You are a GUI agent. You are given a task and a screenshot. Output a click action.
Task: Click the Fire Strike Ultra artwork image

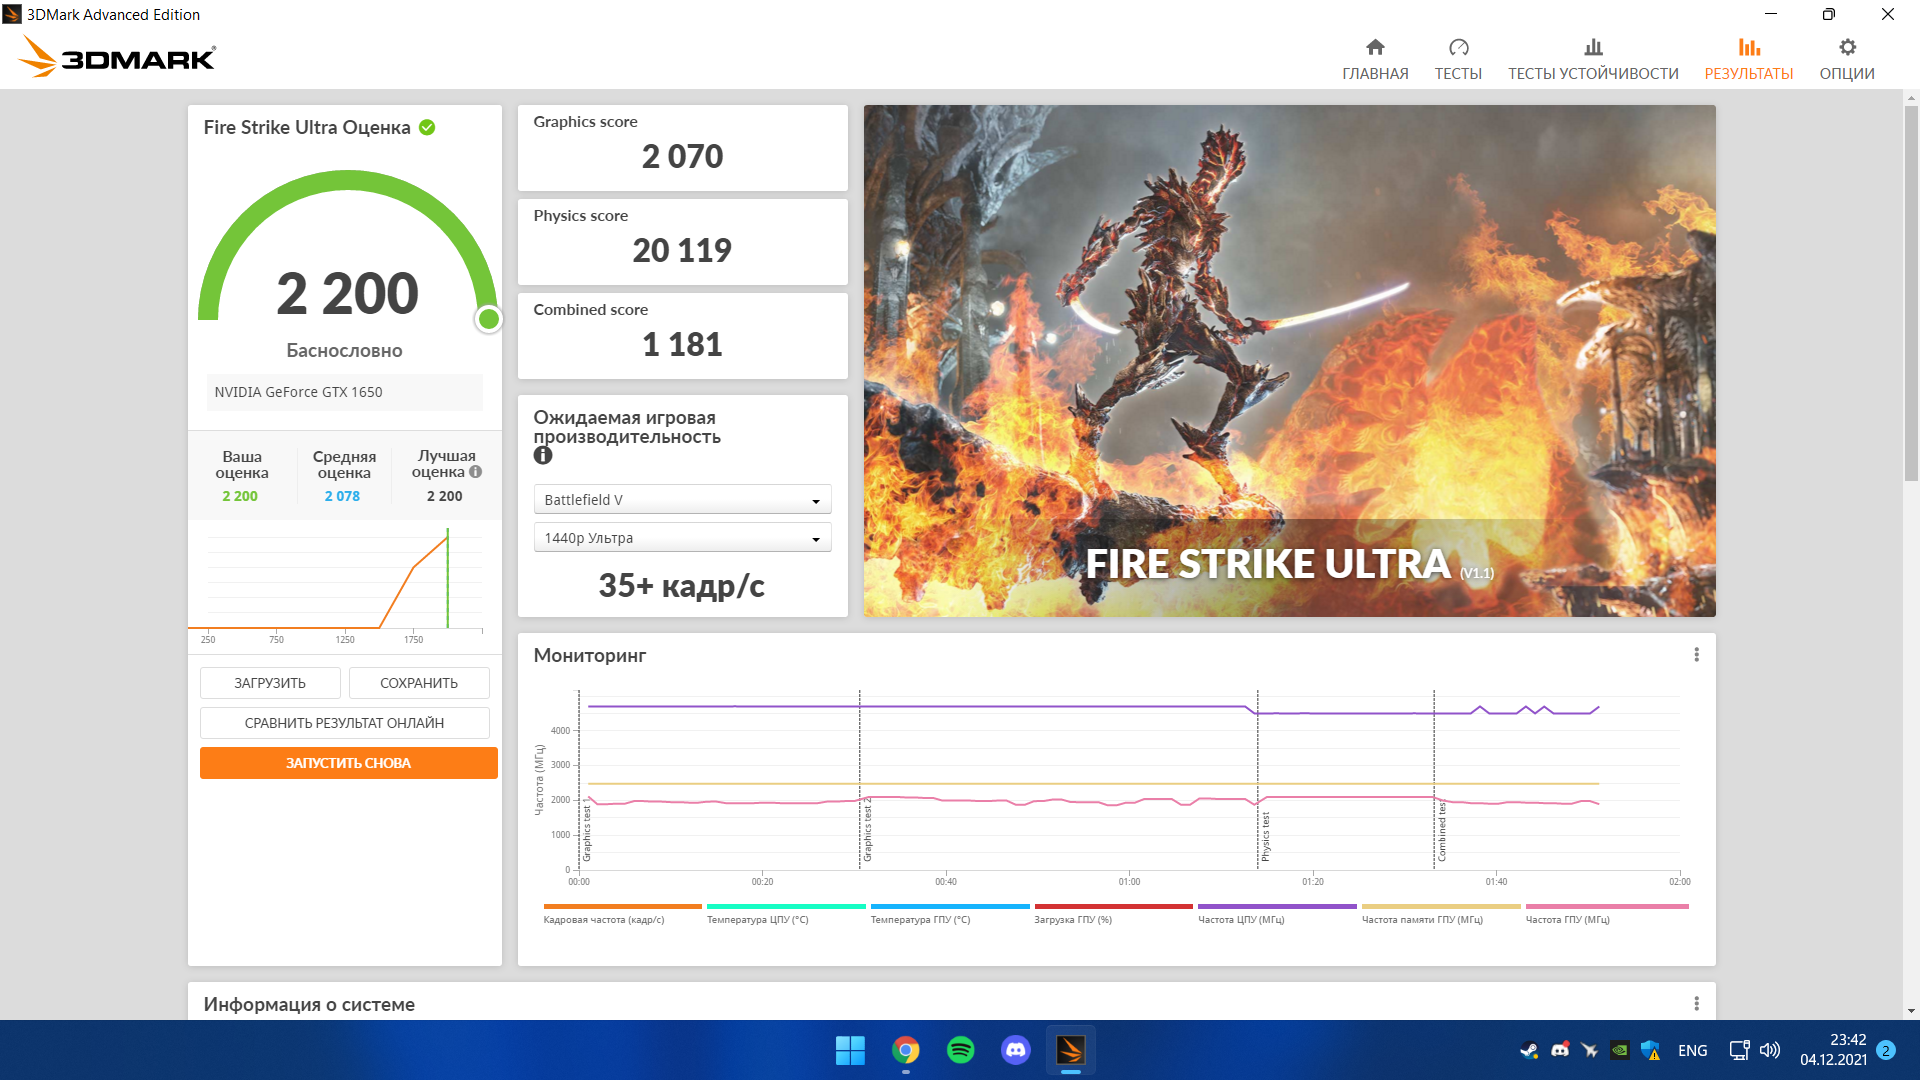click(x=1289, y=360)
